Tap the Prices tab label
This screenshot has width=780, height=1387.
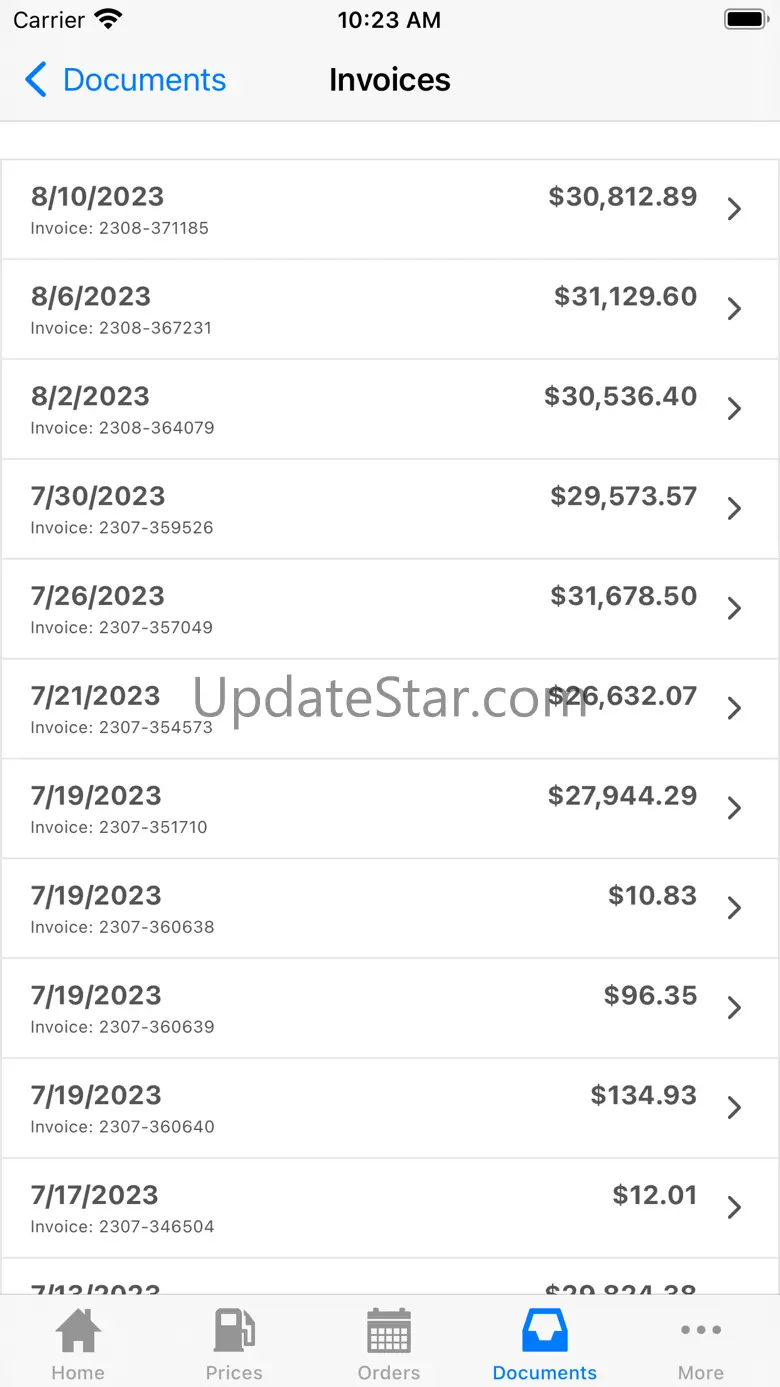(234, 1373)
